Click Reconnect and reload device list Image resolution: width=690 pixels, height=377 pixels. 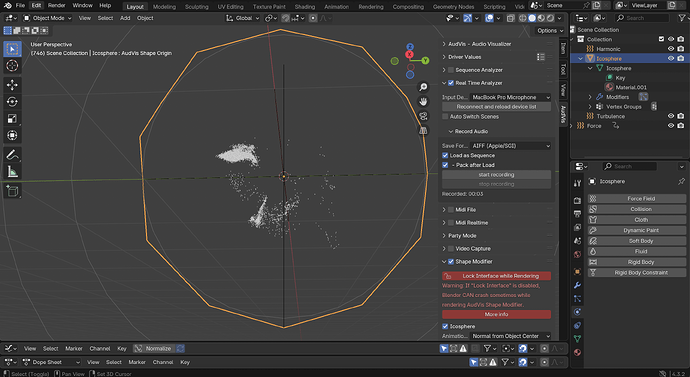496,107
